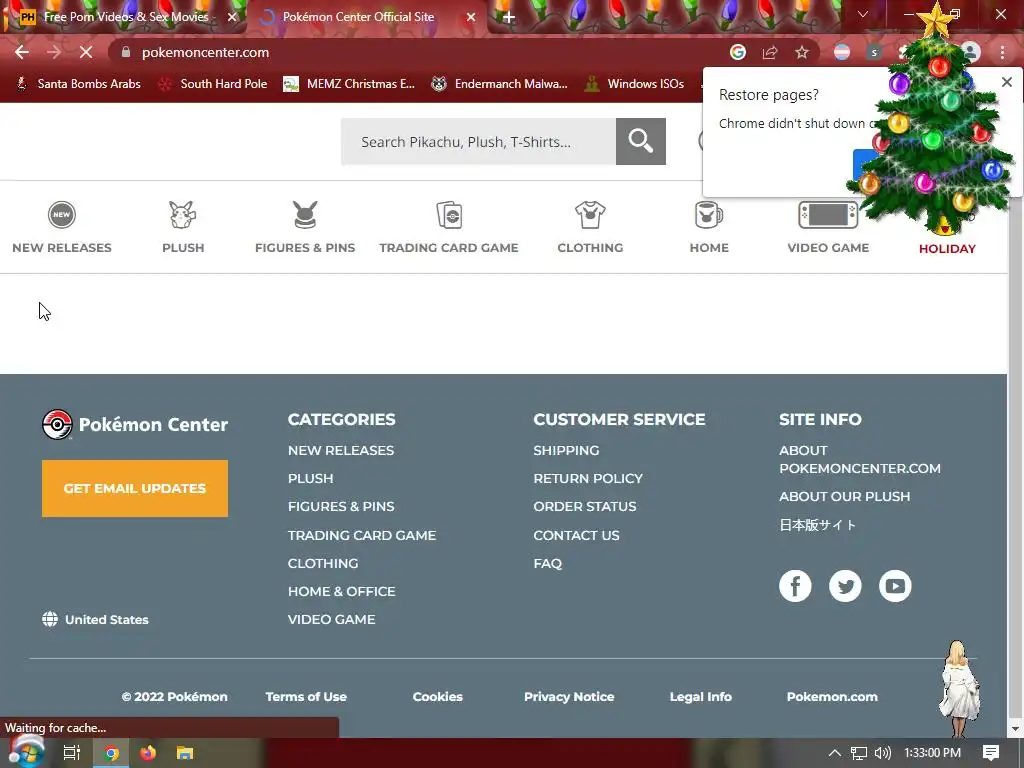This screenshot has height=768, width=1024.
Task: Open the Video Game console icon
Action: click(x=828, y=215)
